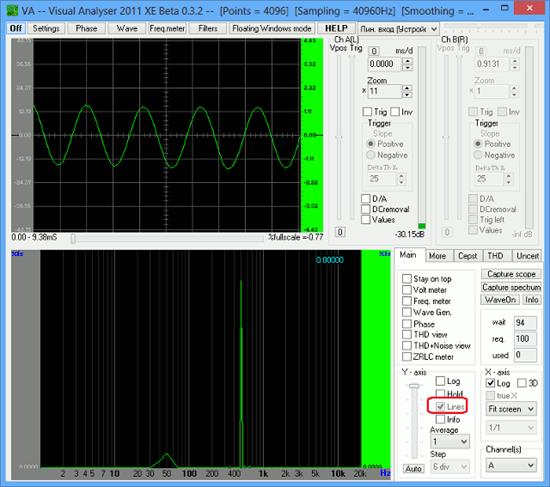Click the Auto button under Y-axis slider

413,468
